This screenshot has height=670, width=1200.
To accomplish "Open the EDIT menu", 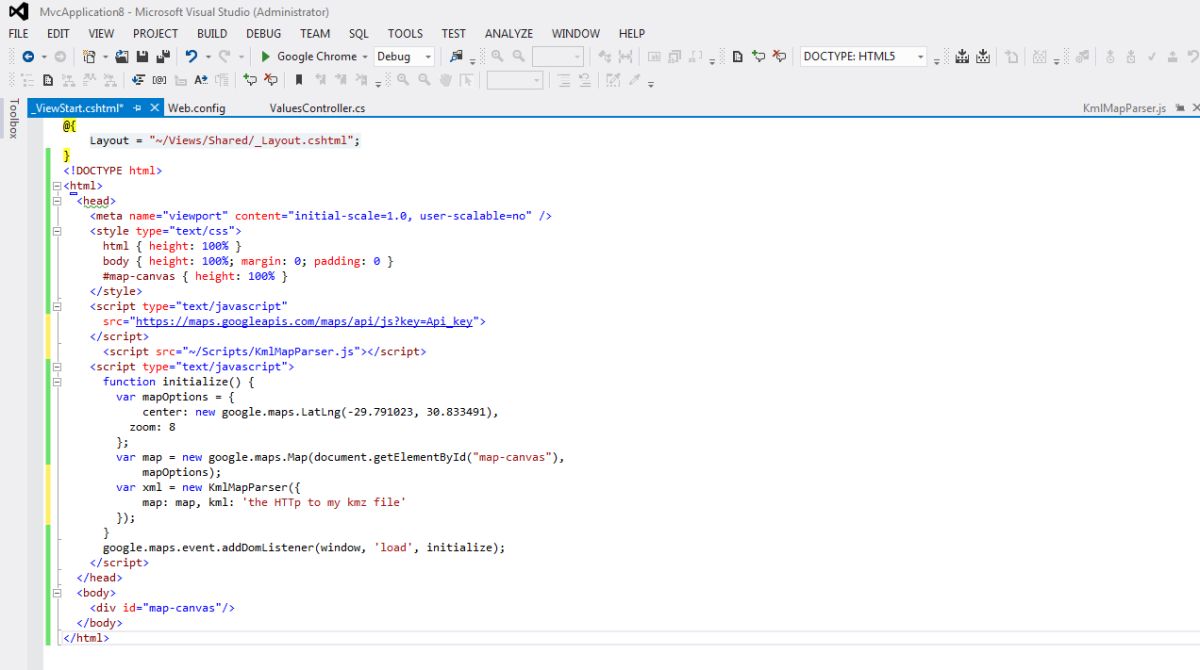I will click(58, 33).
